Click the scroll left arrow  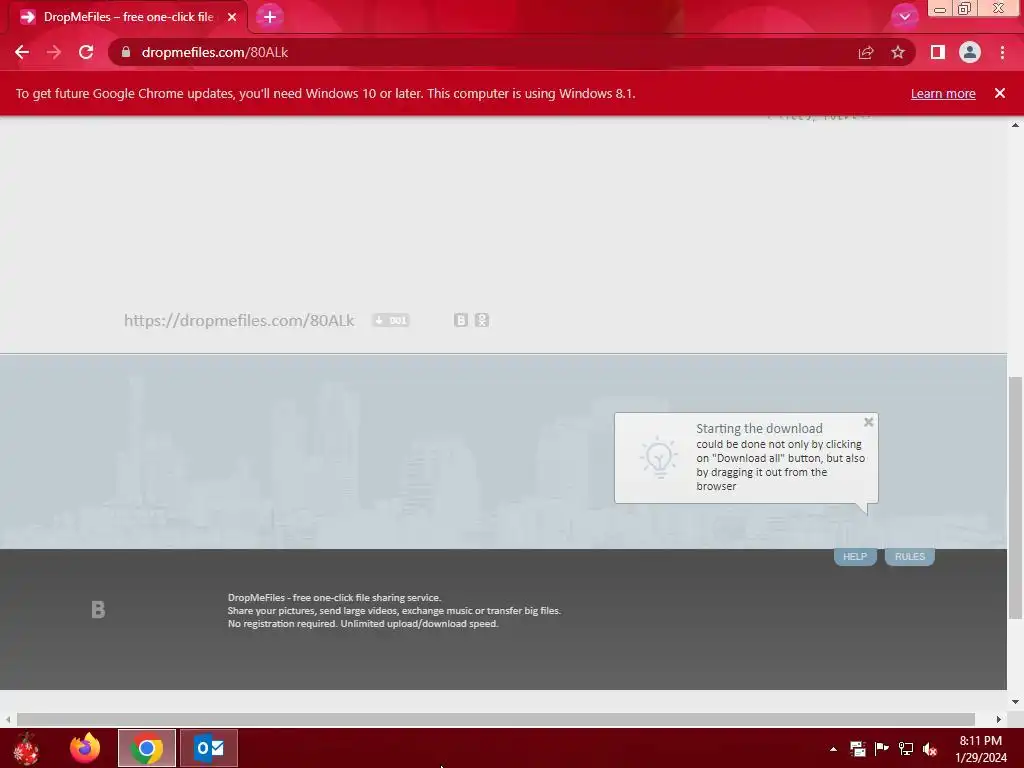point(8,719)
